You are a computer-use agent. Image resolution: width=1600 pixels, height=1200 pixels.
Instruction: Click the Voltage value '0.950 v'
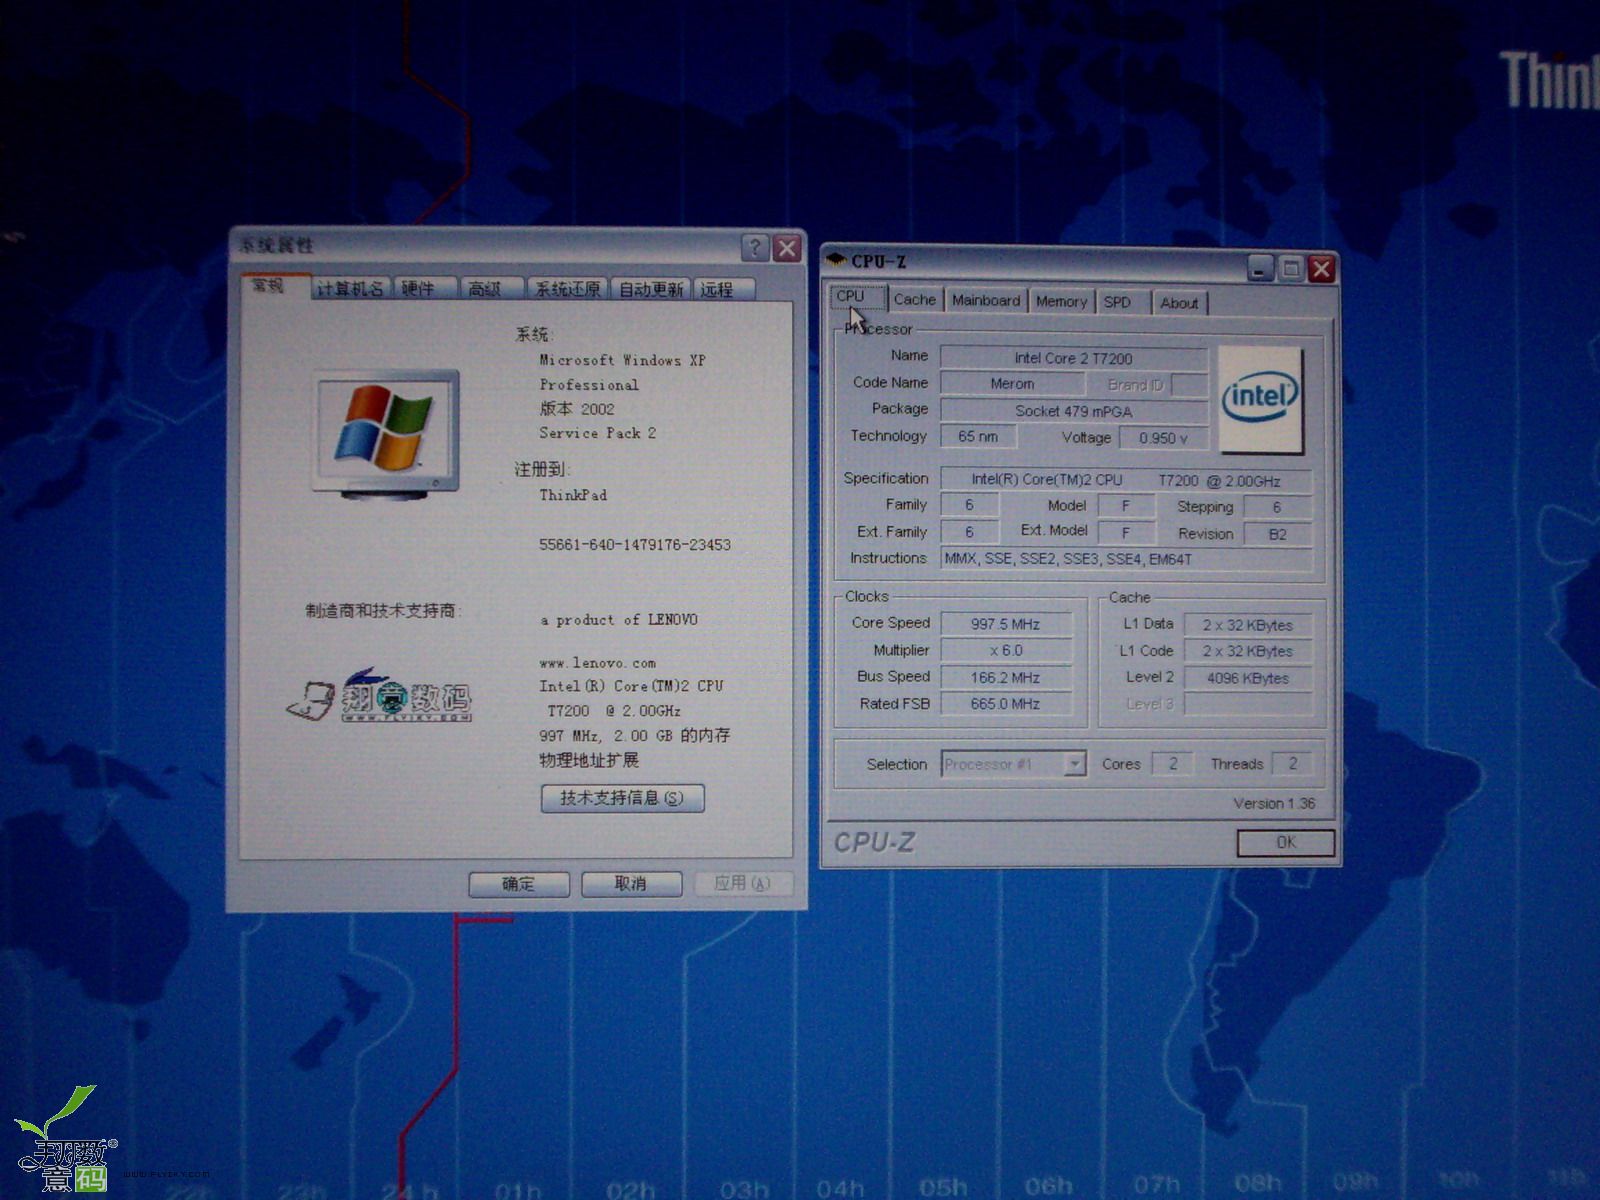(x=1163, y=438)
